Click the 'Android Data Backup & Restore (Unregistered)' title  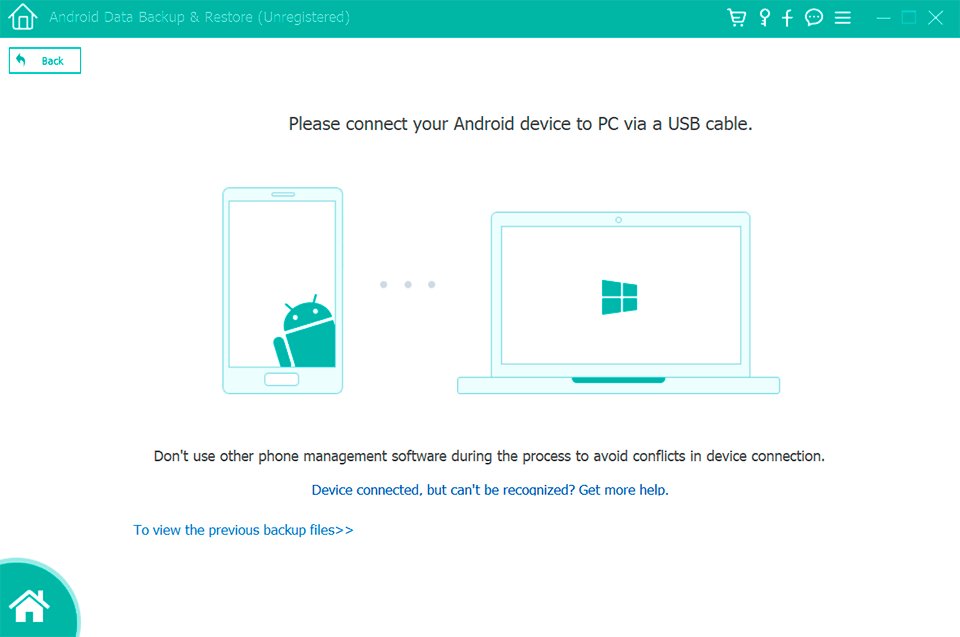pyautogui.click(x=200, y=17)
